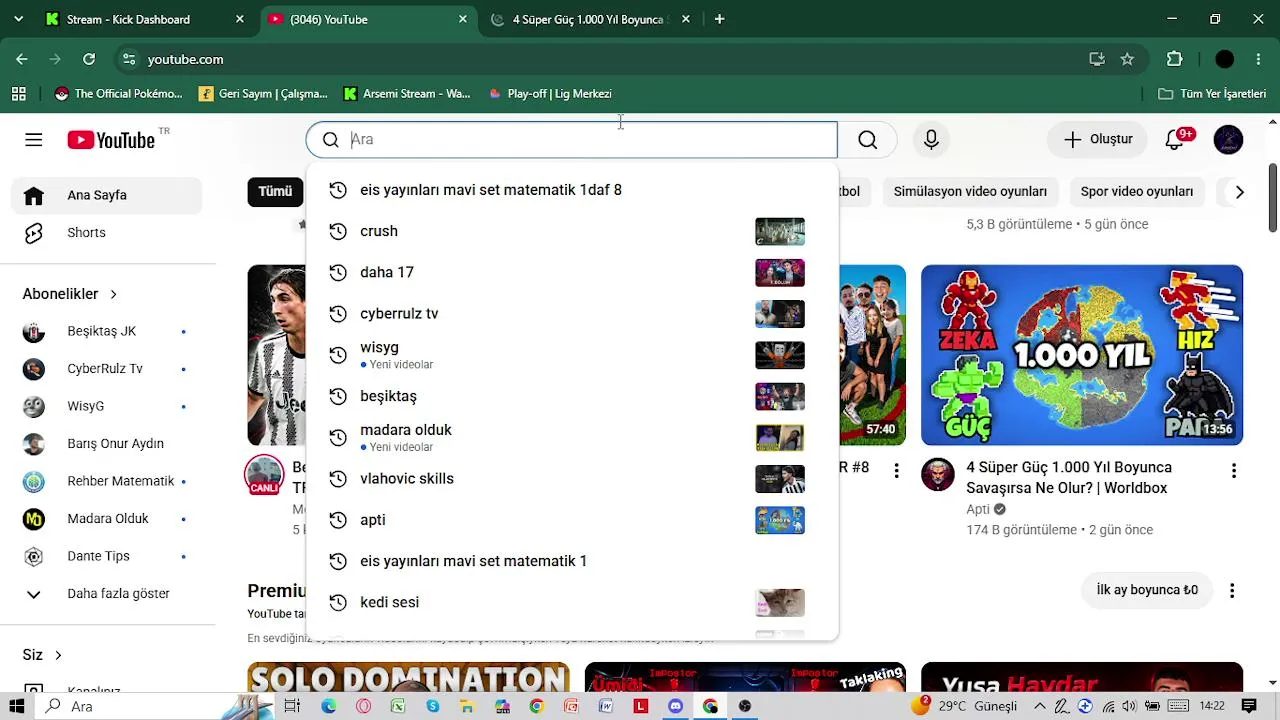The image size is (1280, 720).
Task: Expand Daha fazla göster in subscriptions
Action: [x=106, y=594]
